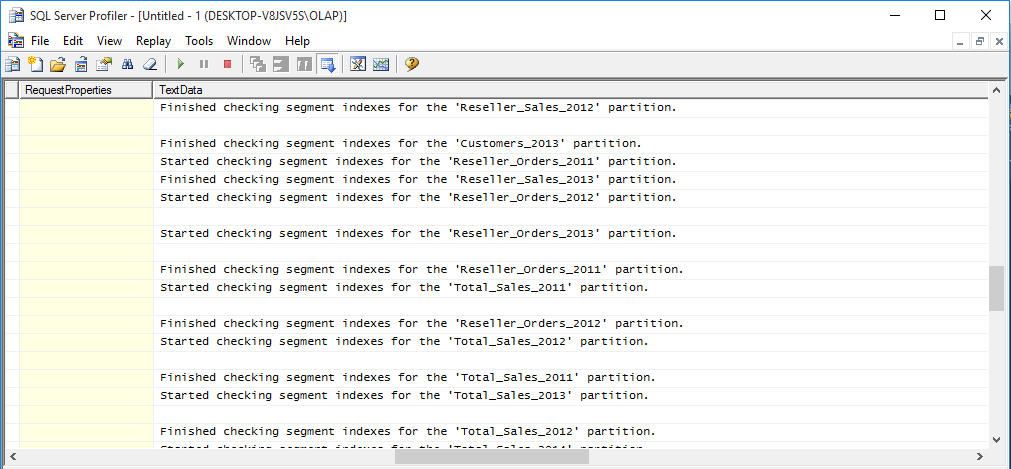
Task: Open trace Properties from toolbar
Action: point(104,65)
